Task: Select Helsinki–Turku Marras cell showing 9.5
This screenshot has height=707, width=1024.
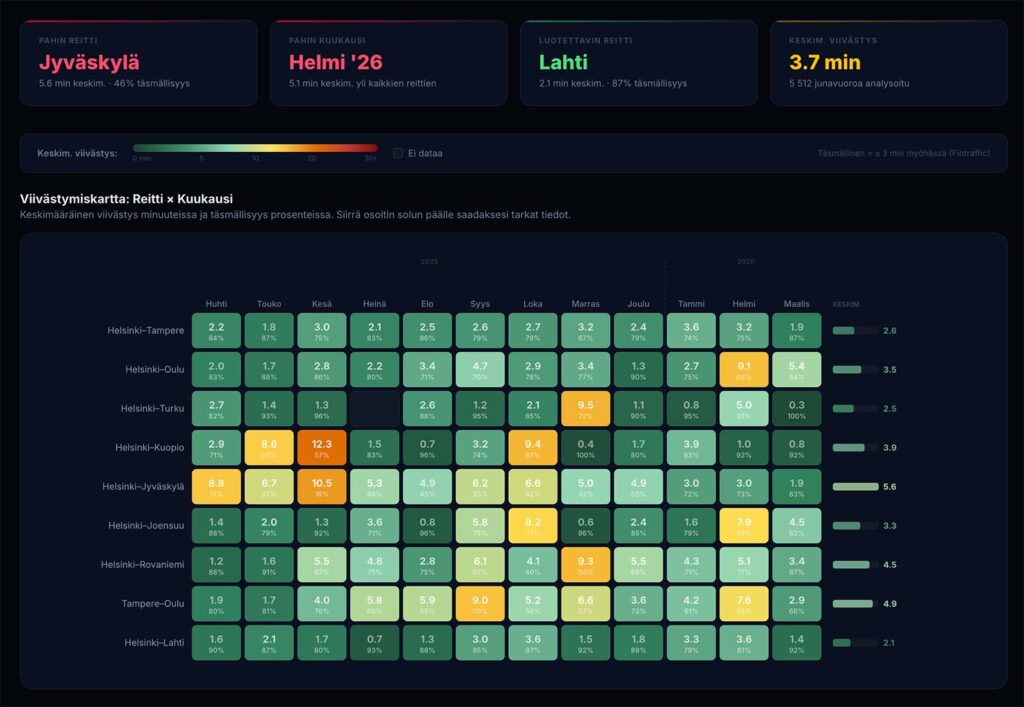Action: tap(586, 409)
